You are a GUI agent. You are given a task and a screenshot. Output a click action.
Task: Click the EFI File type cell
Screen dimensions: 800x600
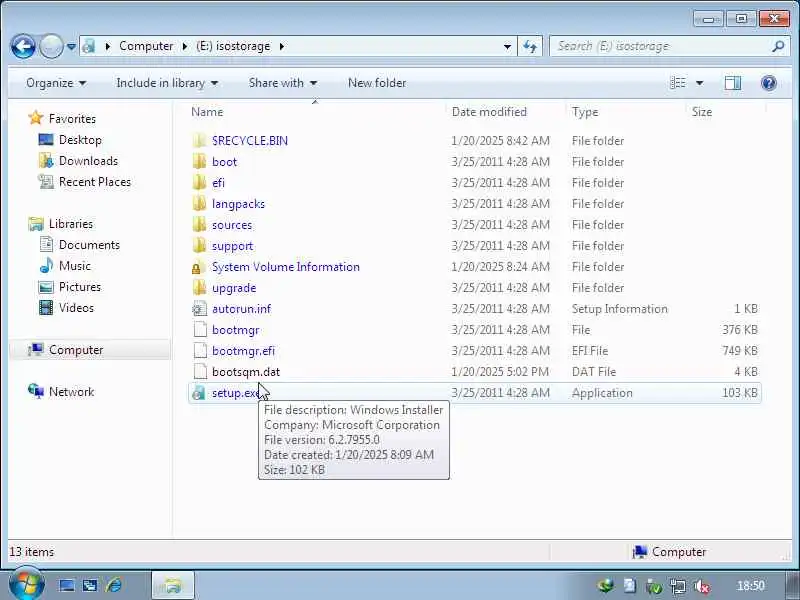[590, 351]
